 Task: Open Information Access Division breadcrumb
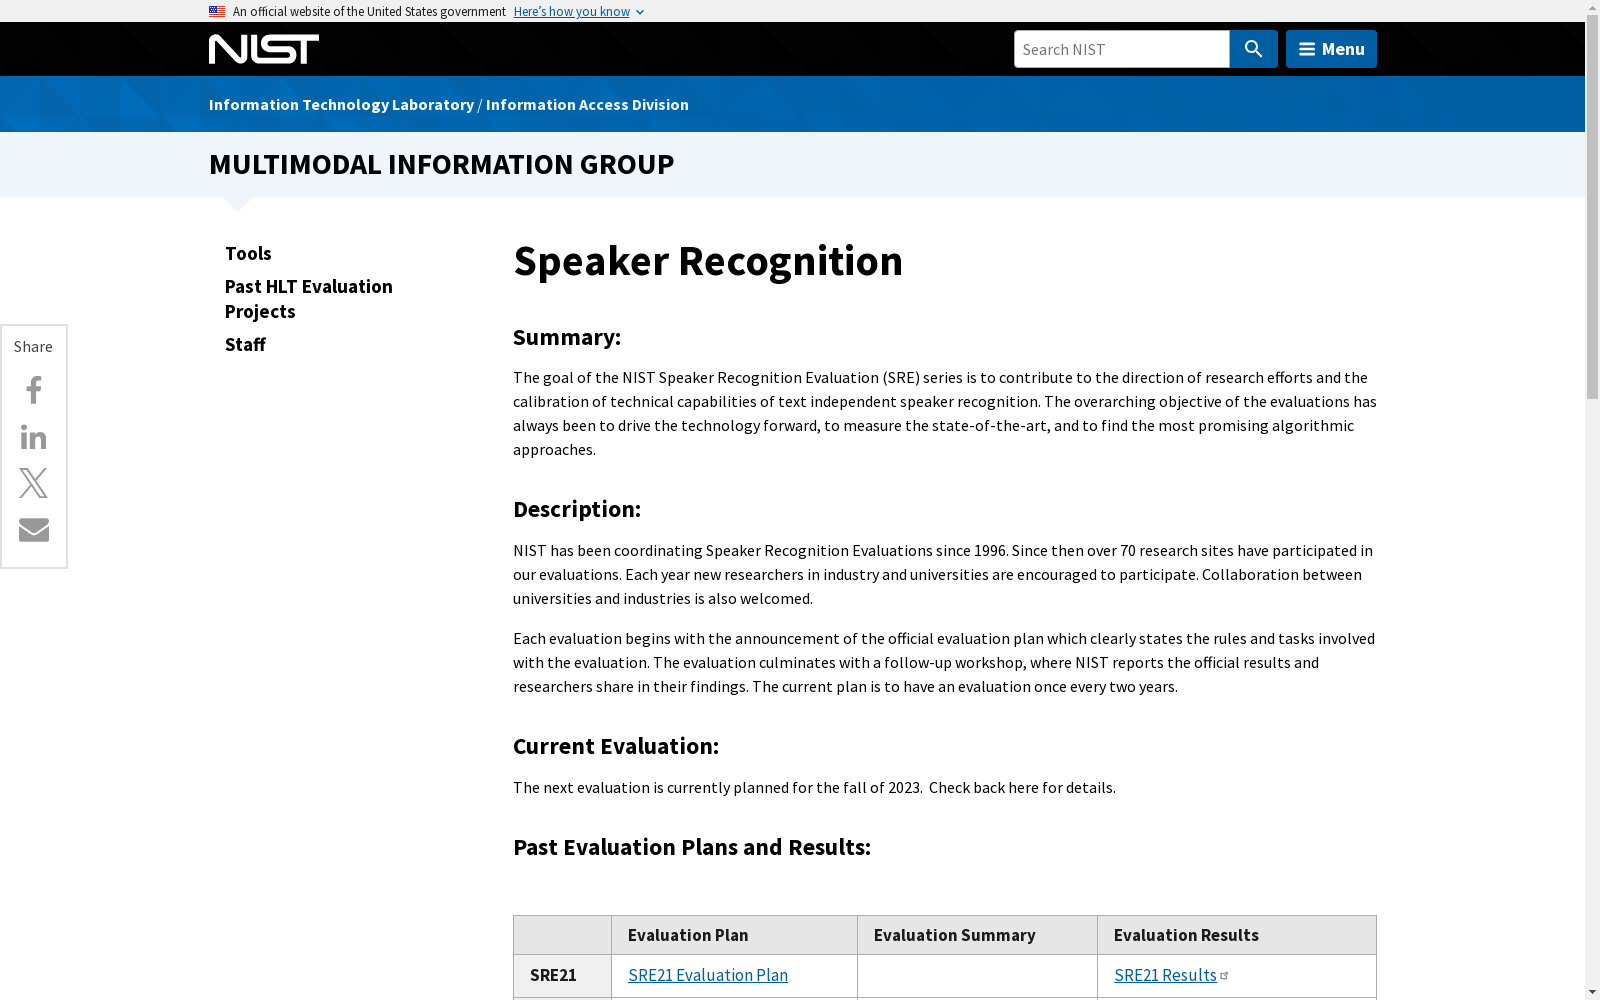[x=587, y=104]
